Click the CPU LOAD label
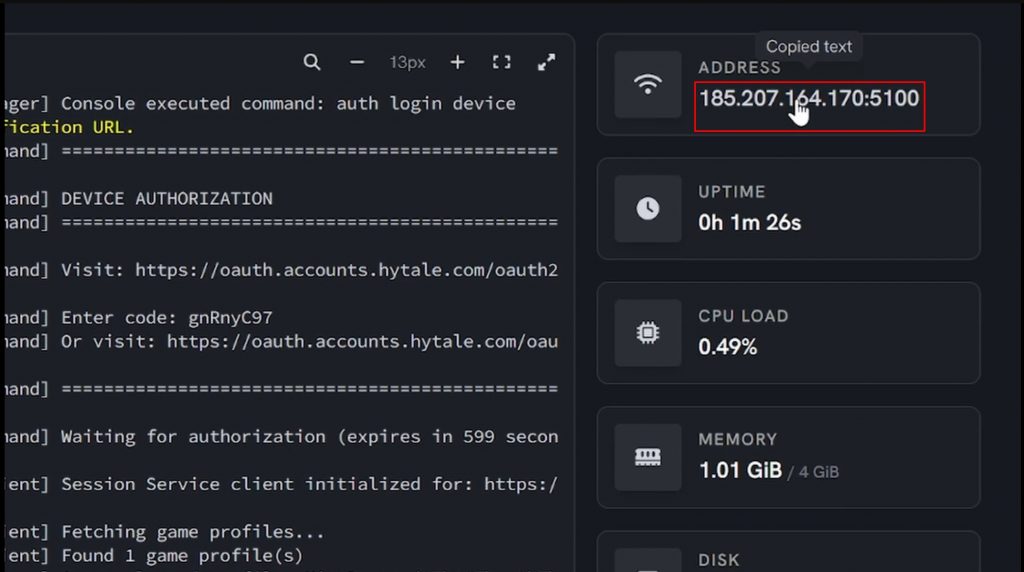 pos(743,316)
